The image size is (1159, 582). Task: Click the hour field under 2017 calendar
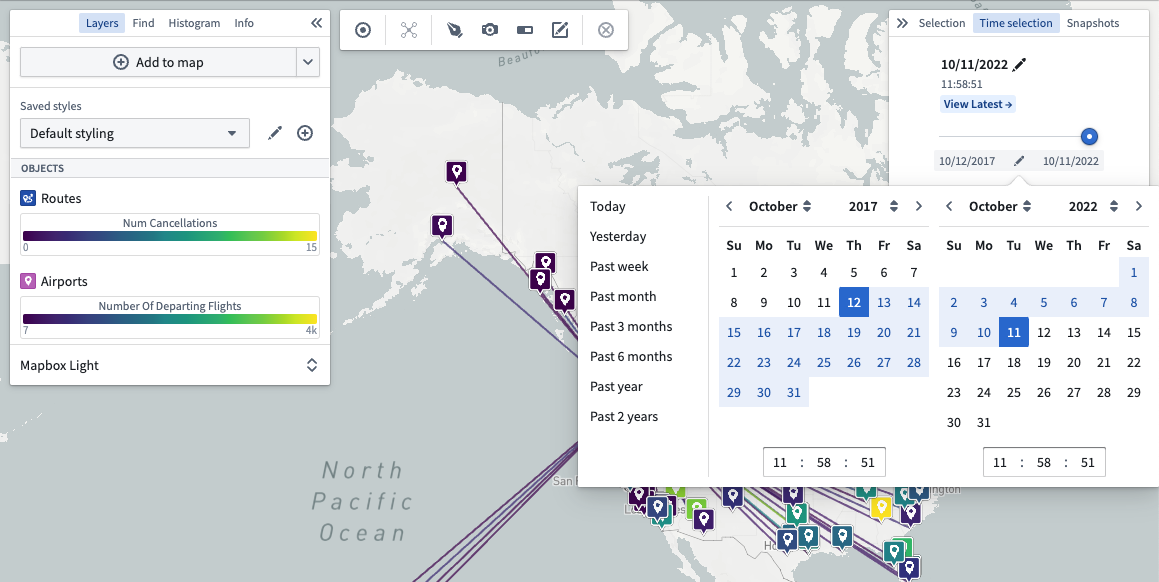(x=780, y=462)
